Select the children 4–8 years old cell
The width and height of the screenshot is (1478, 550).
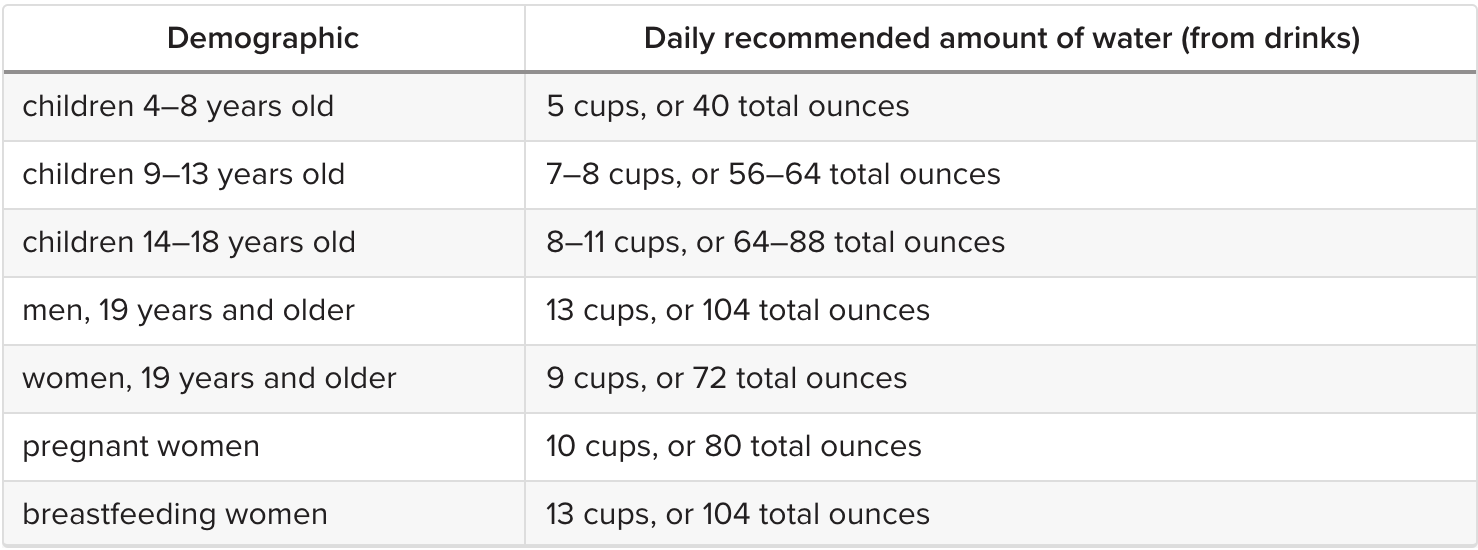tap(263, 107)
